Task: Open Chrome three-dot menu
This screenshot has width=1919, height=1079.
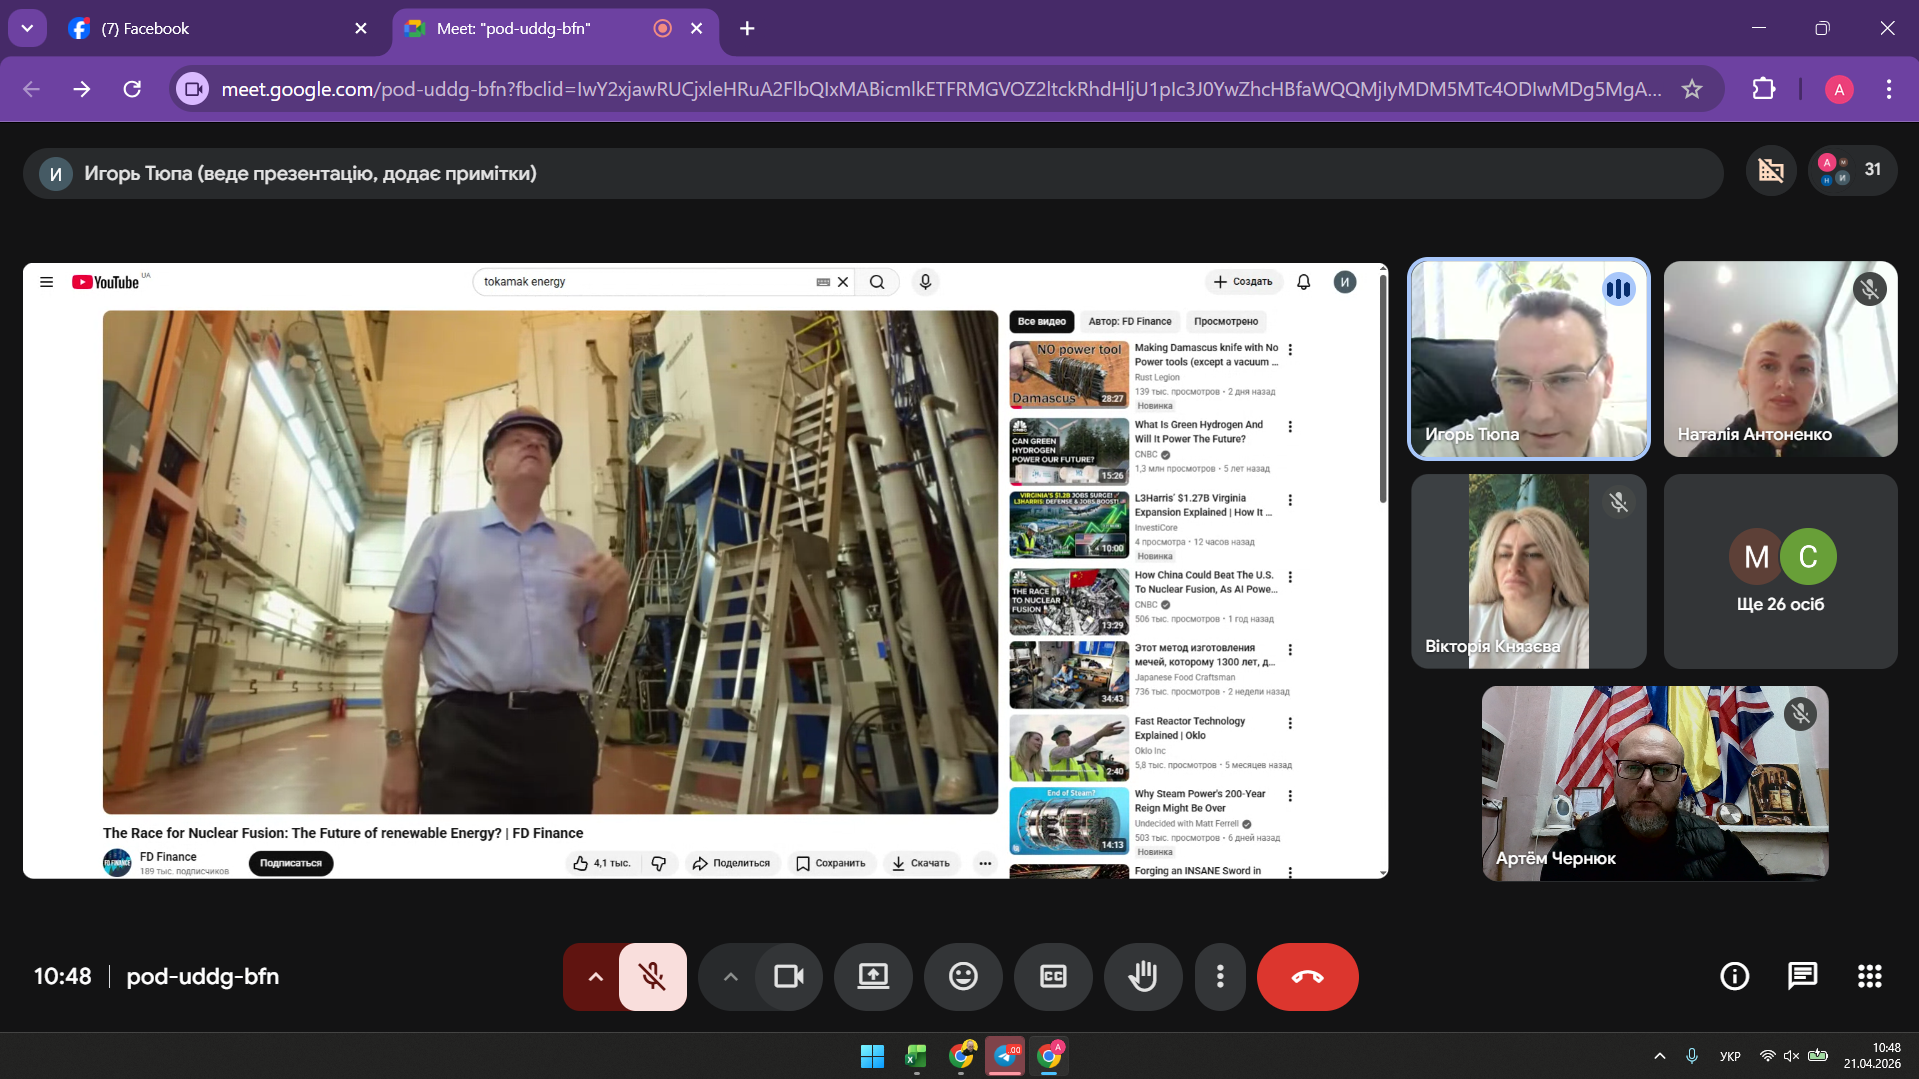Action: coord(1889,89)
